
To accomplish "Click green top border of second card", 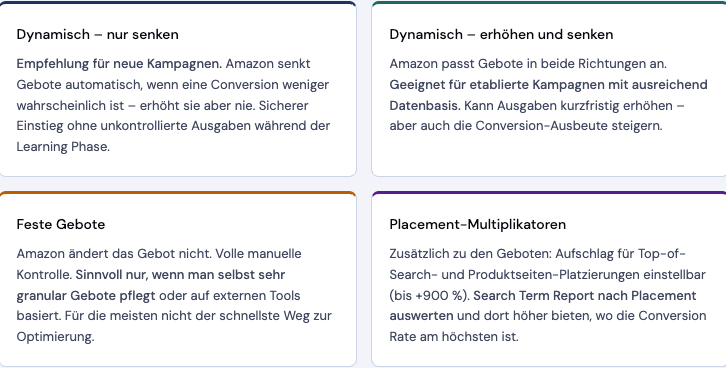I will coord(549,3).
